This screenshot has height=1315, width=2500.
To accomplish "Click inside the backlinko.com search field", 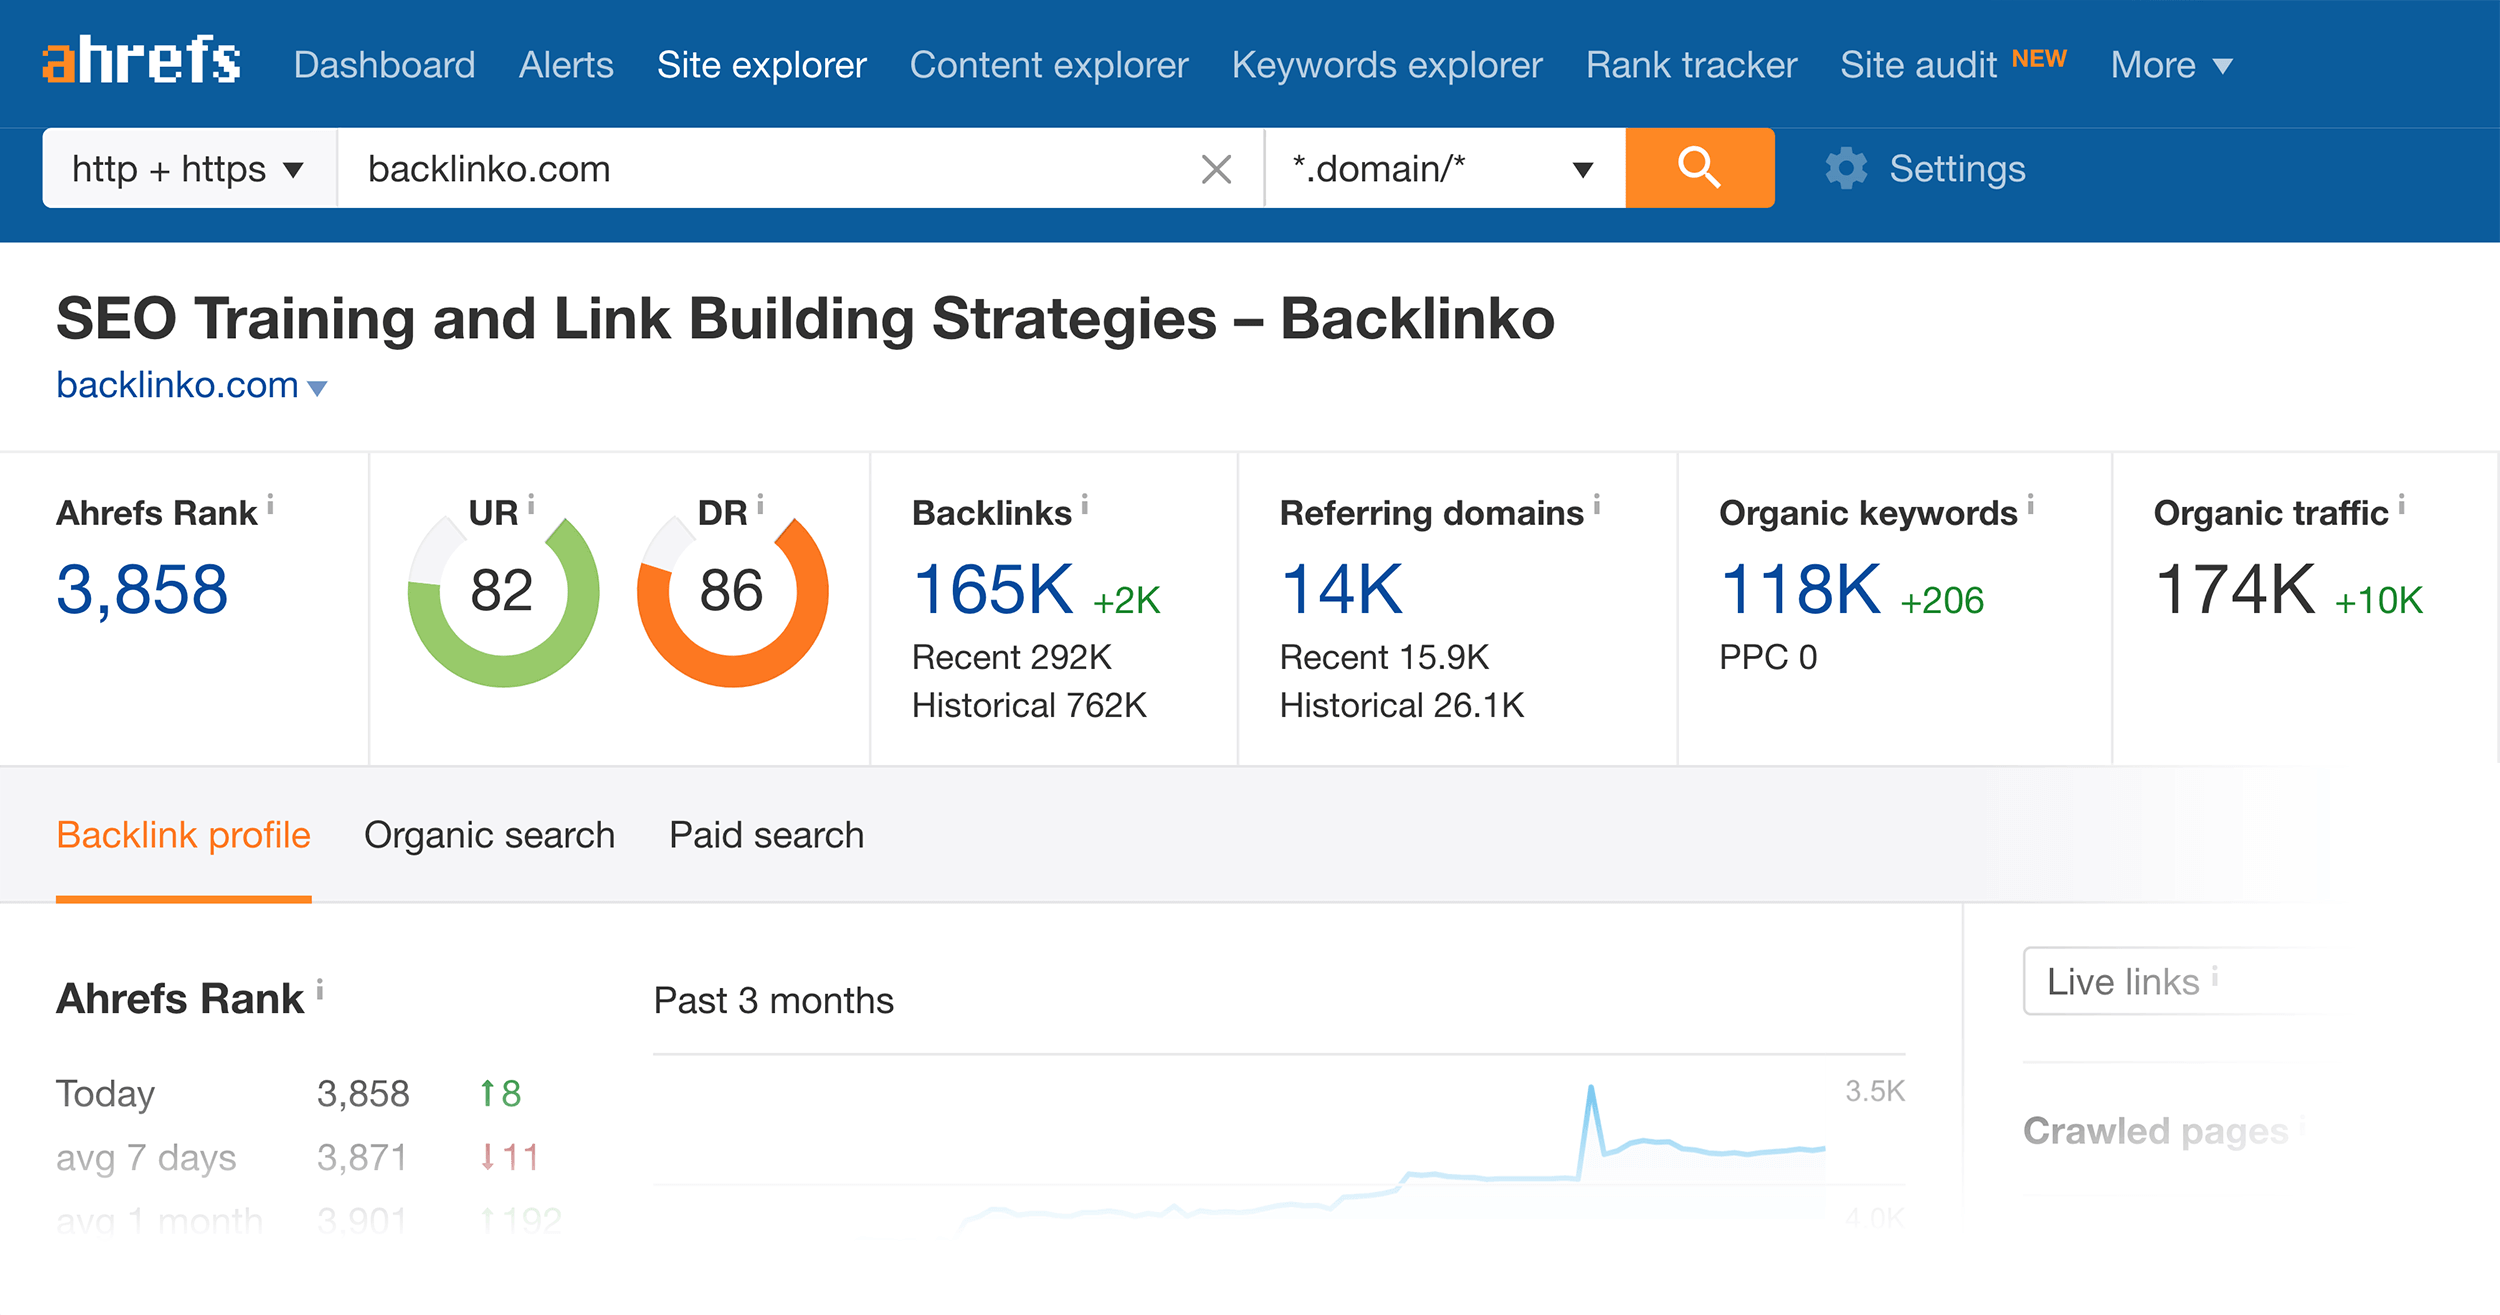I will pos(700,168).
